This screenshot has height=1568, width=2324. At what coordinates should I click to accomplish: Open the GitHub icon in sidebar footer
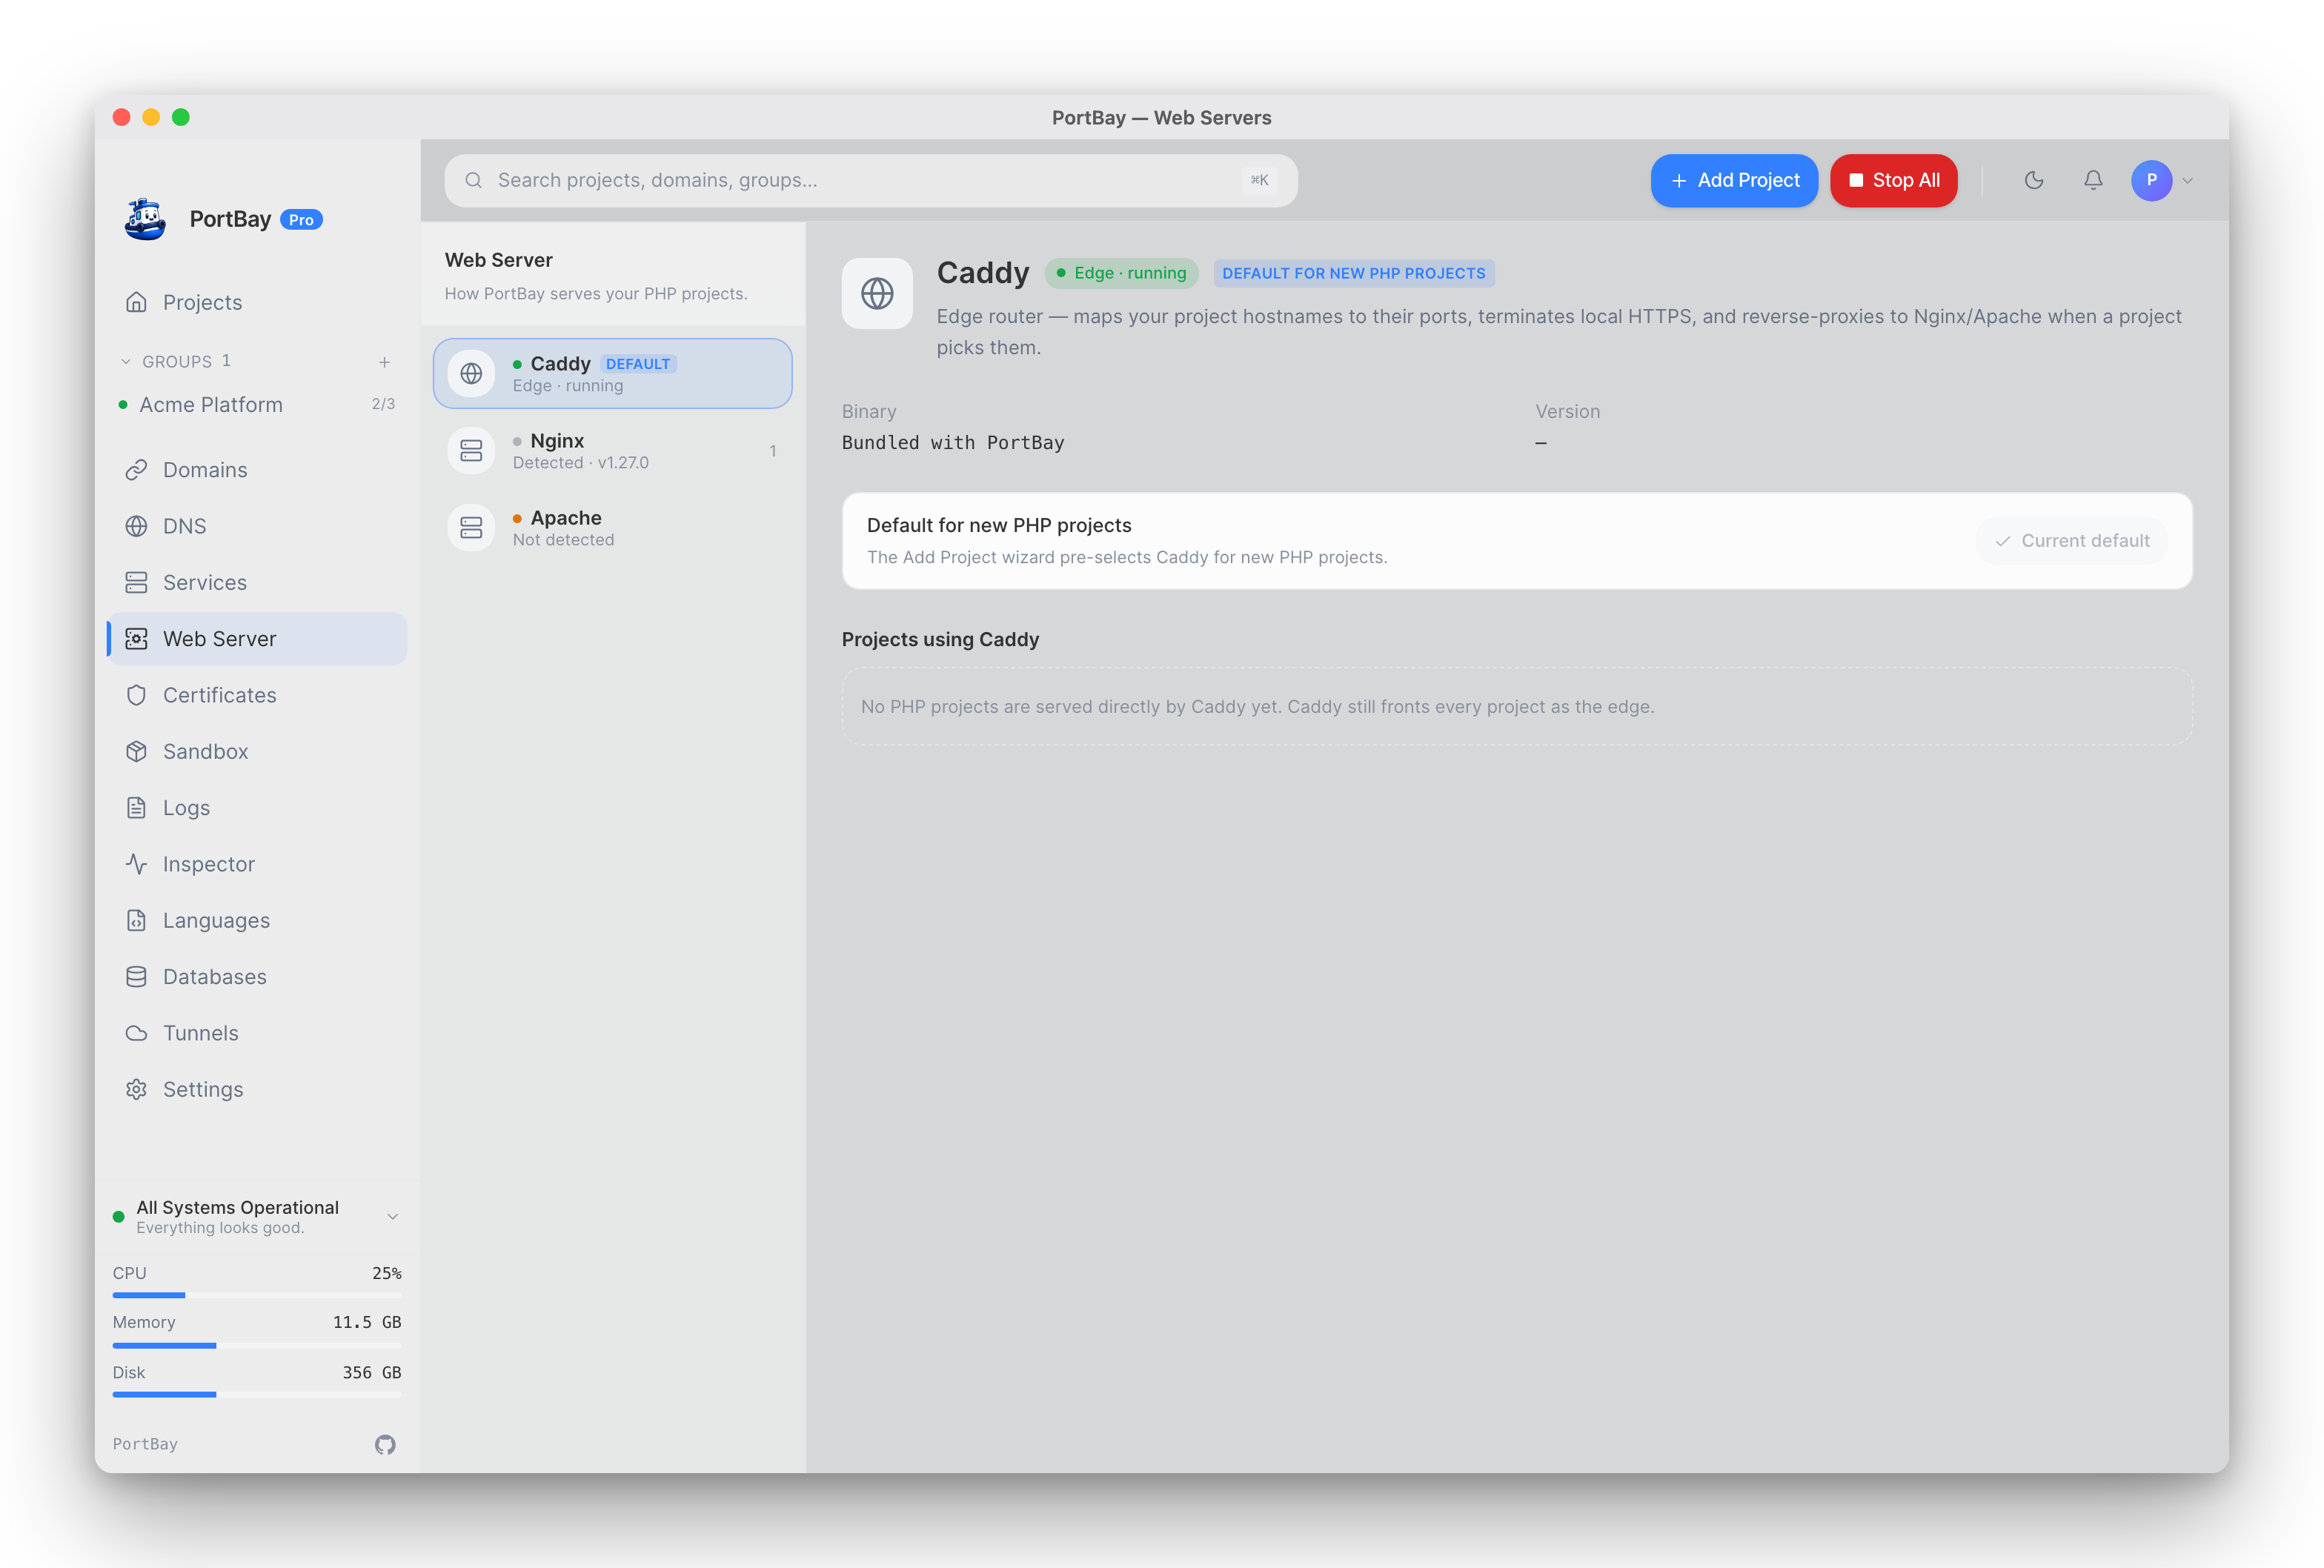pos(385,1444)
